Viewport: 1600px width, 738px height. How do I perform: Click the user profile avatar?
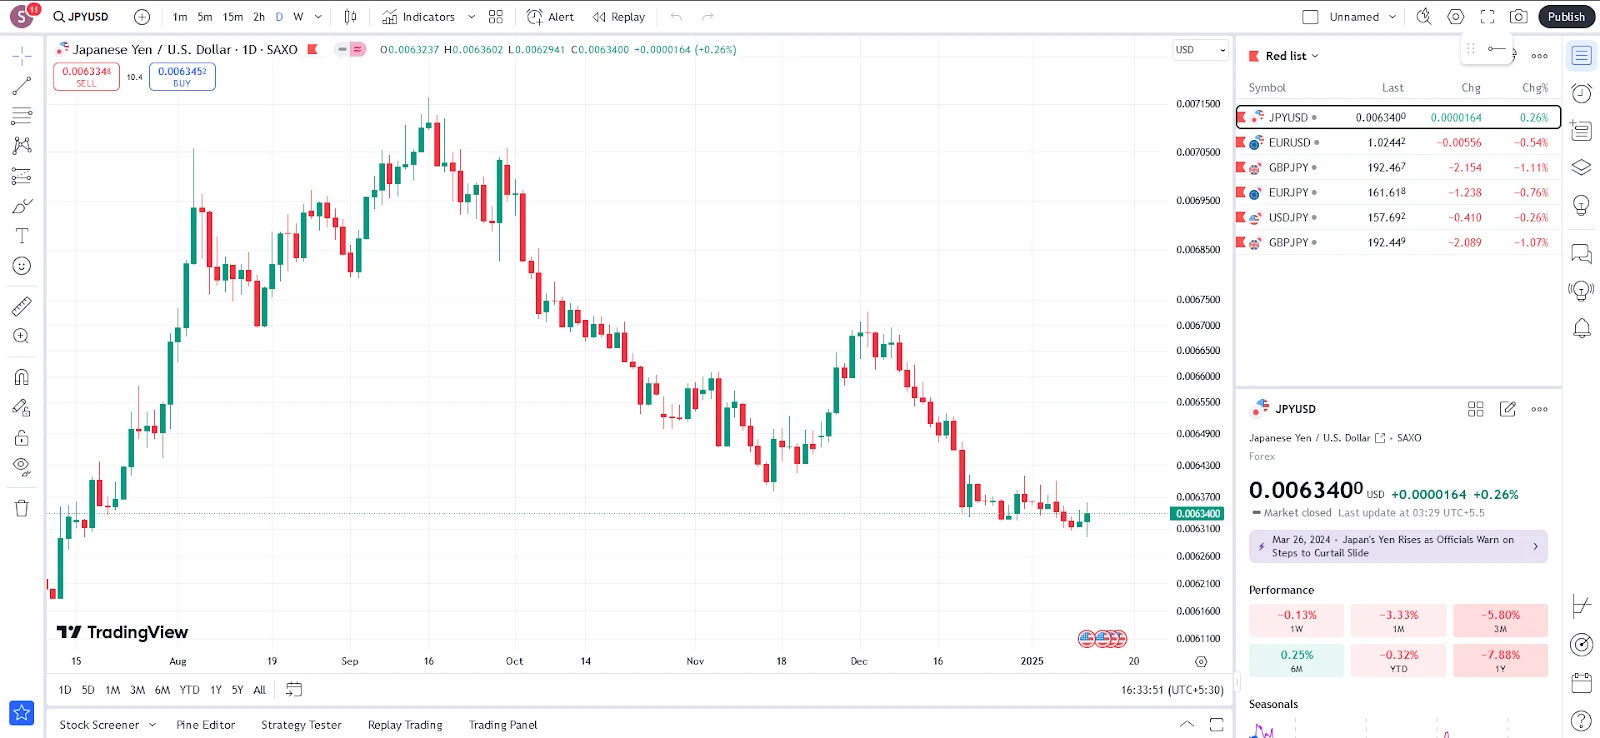pos(22,17)
